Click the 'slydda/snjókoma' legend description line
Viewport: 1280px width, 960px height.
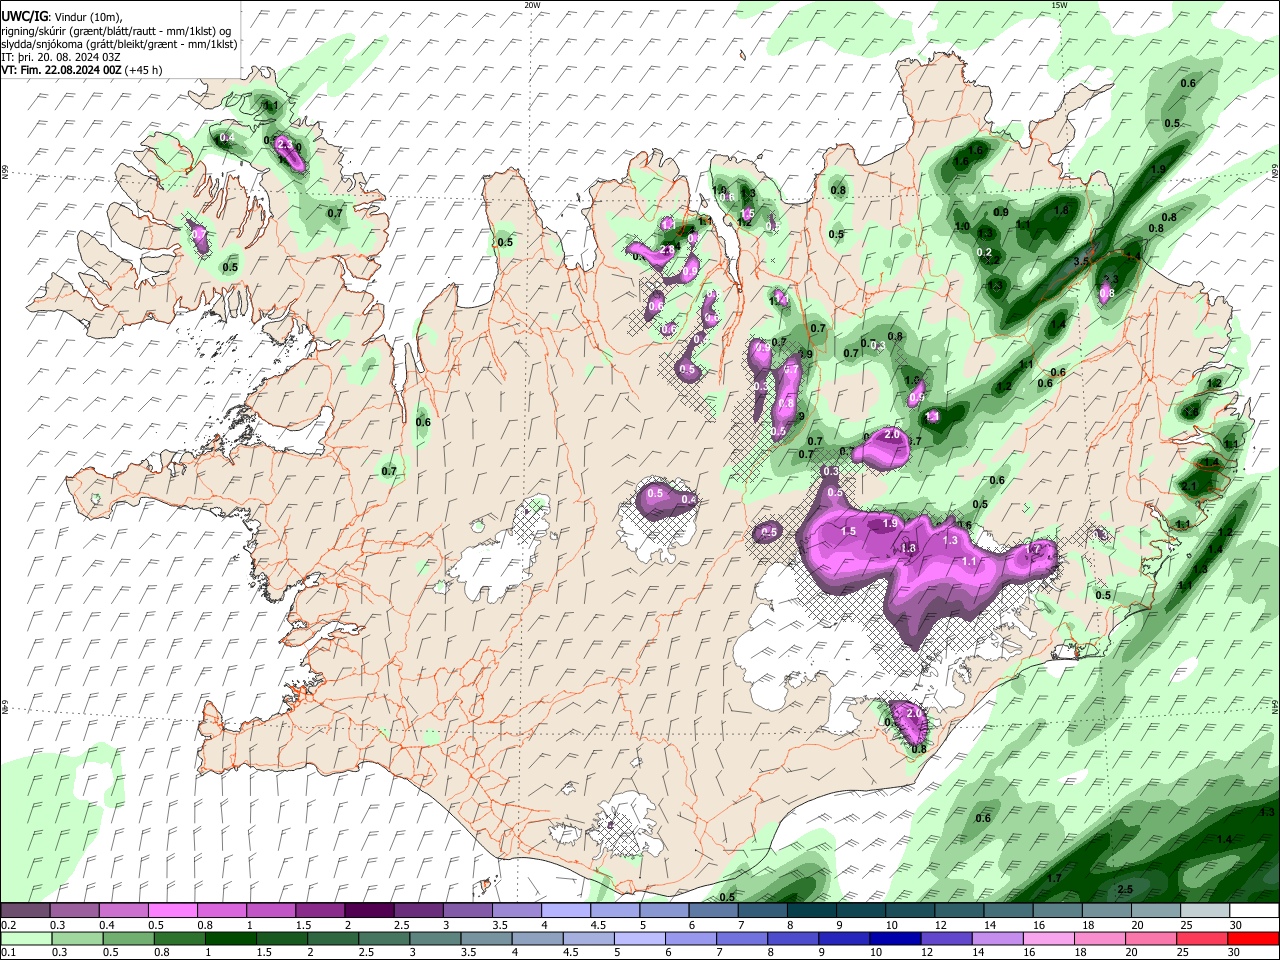(119, 44)
